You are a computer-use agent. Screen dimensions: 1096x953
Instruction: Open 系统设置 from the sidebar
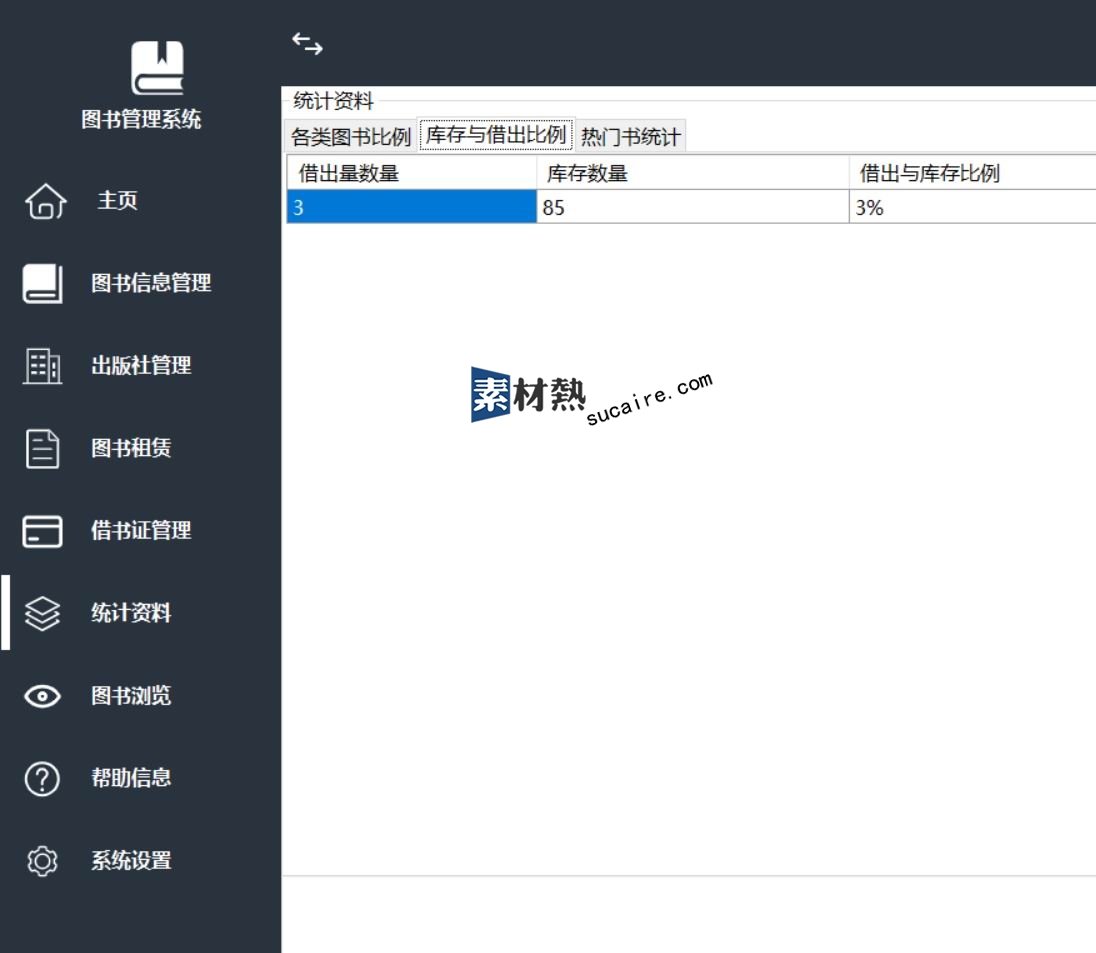click(131, 861)
